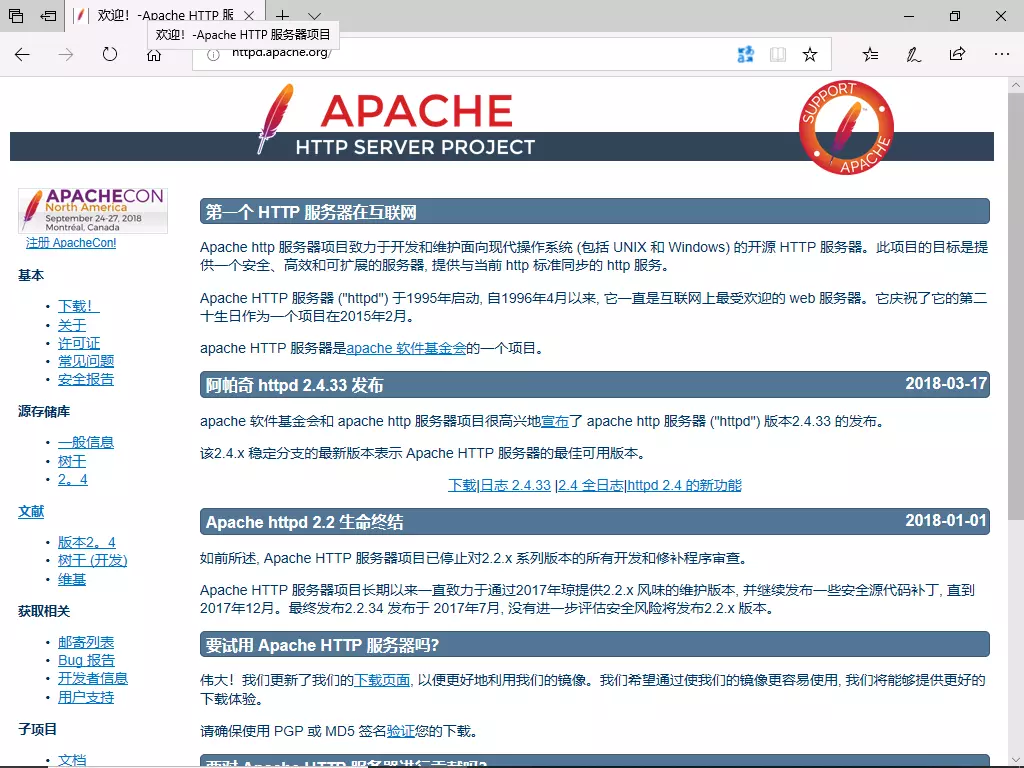Click the browser Back arrow
Image resolution: width=1024 pixels, height=768 pixels.
pos(22,54)
